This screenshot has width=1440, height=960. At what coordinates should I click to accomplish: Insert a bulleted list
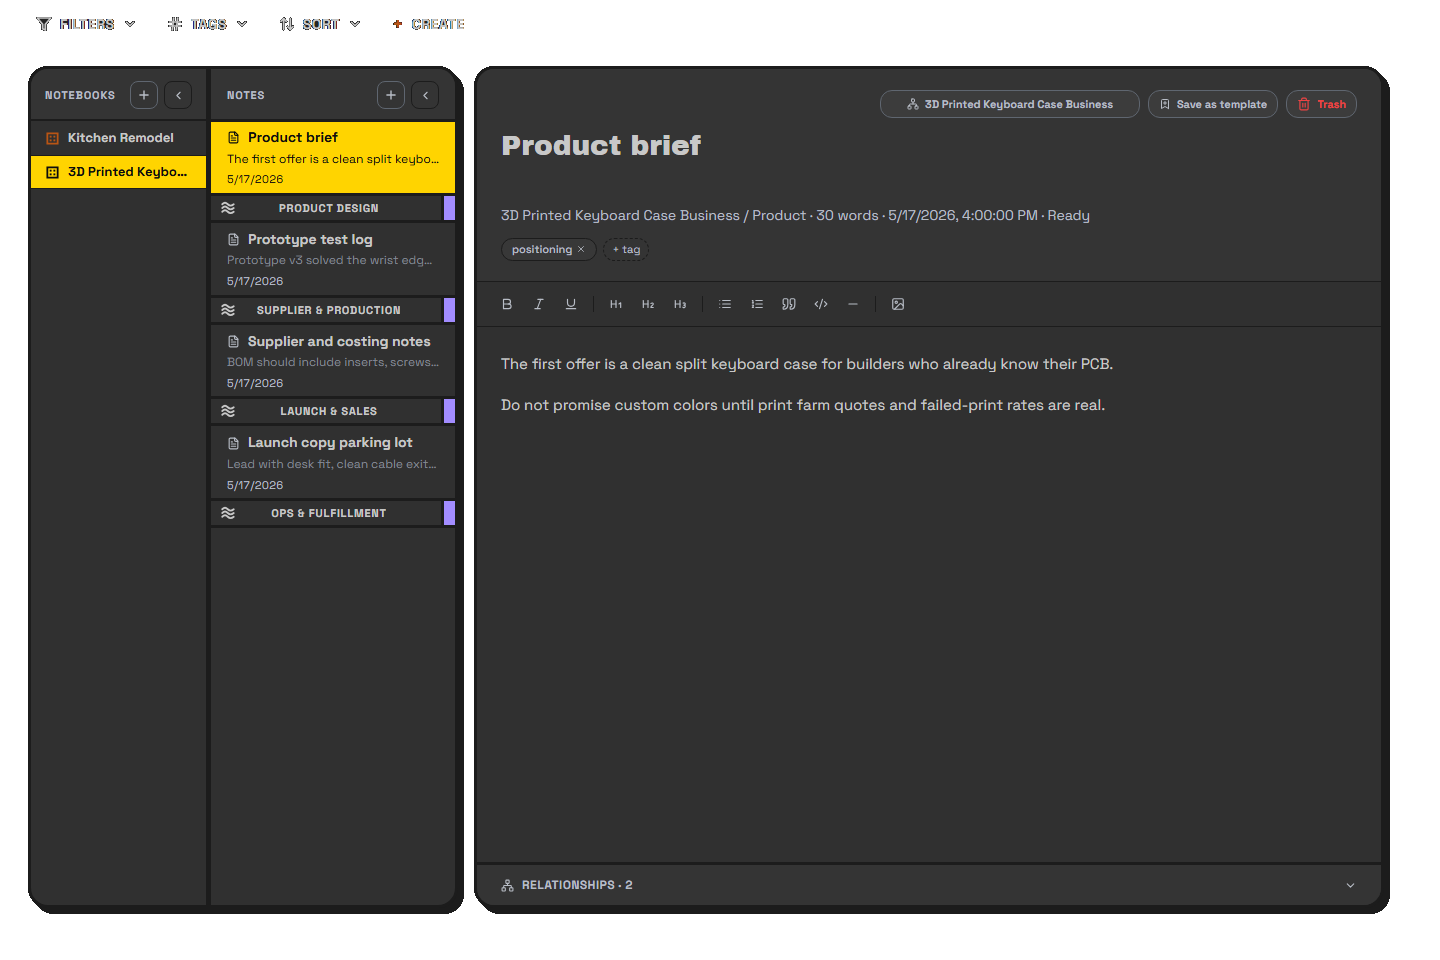725,304
